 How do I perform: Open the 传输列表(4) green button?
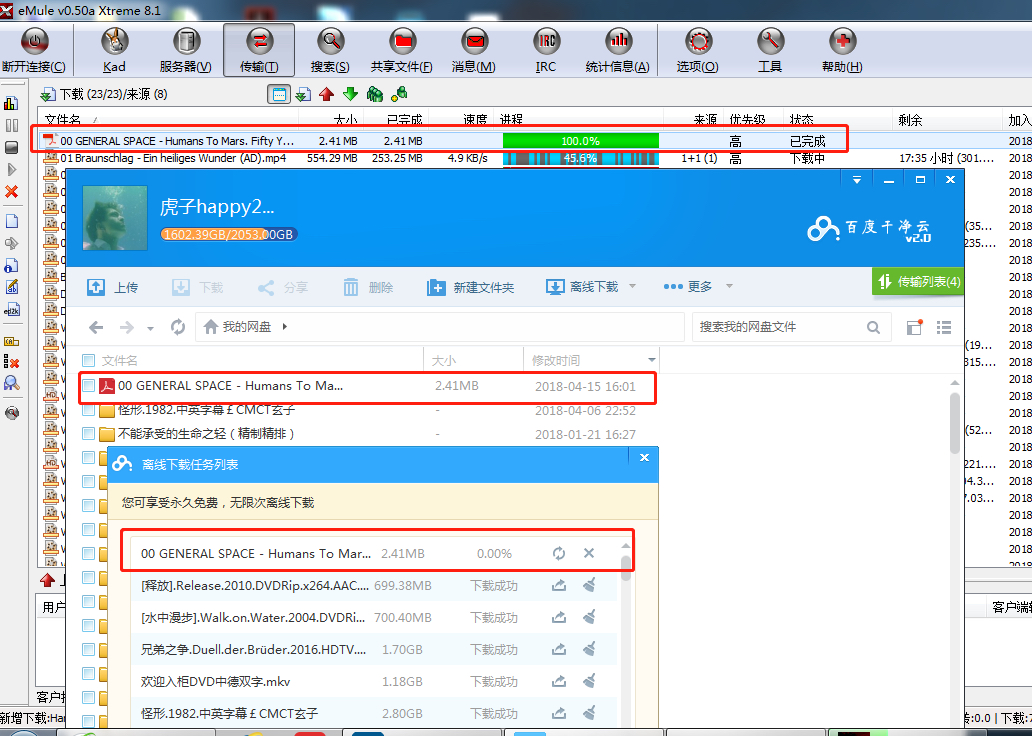[x=919, y=282]
